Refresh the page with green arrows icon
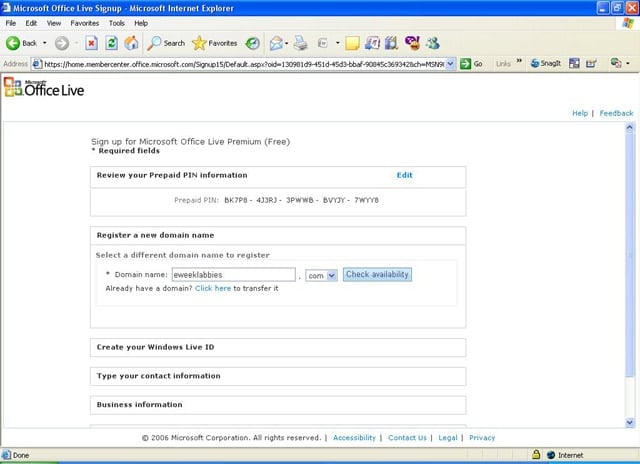 click(111, 43)
